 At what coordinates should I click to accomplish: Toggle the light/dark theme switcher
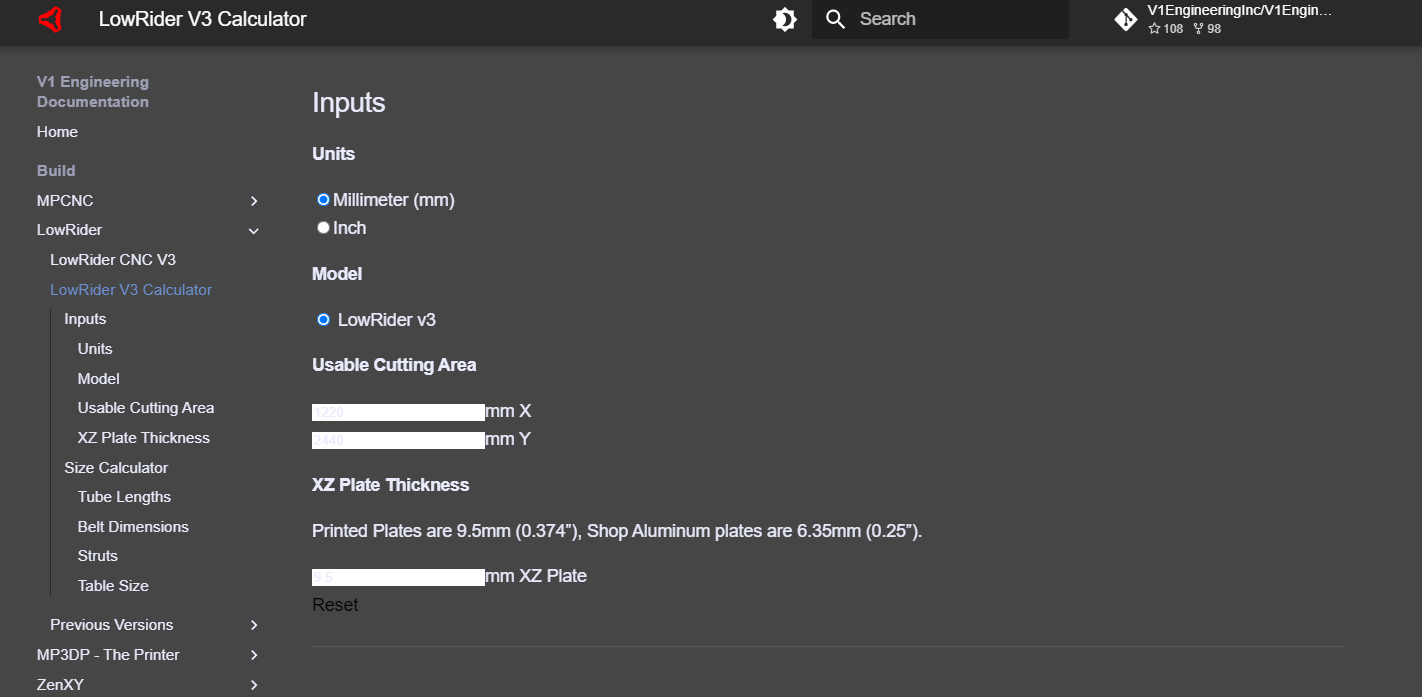(785, 18)
